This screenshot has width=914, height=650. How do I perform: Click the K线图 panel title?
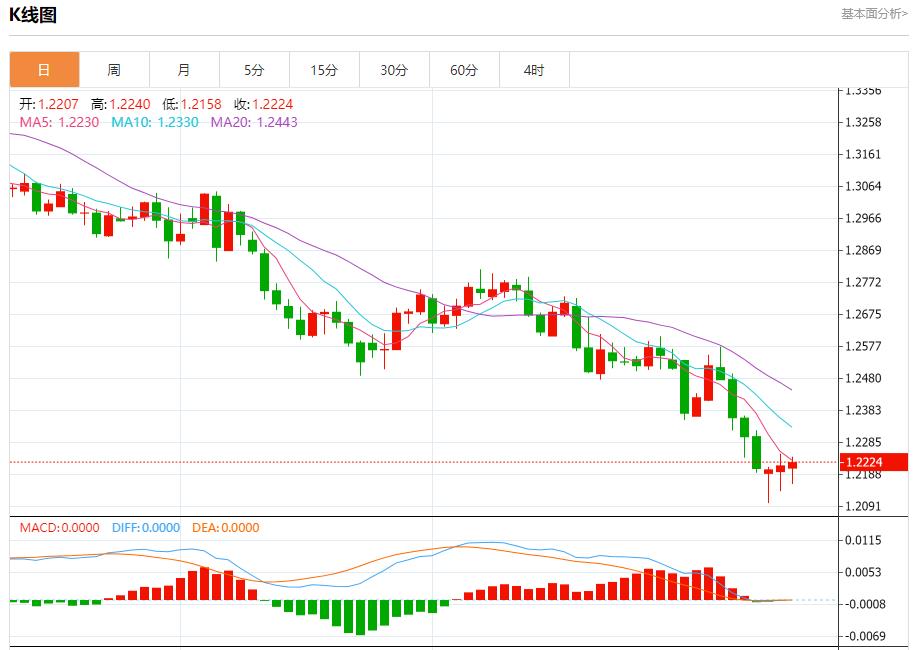[x=33, y=15]
